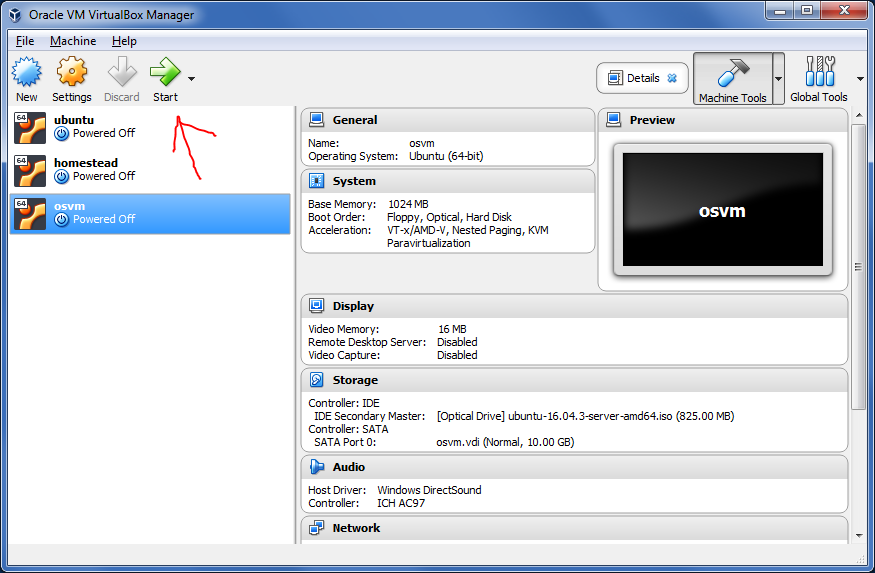This screenshot has height=573, width=875.
Task: Click Video Memory 16 MB value
Action: tap(452, 329)
